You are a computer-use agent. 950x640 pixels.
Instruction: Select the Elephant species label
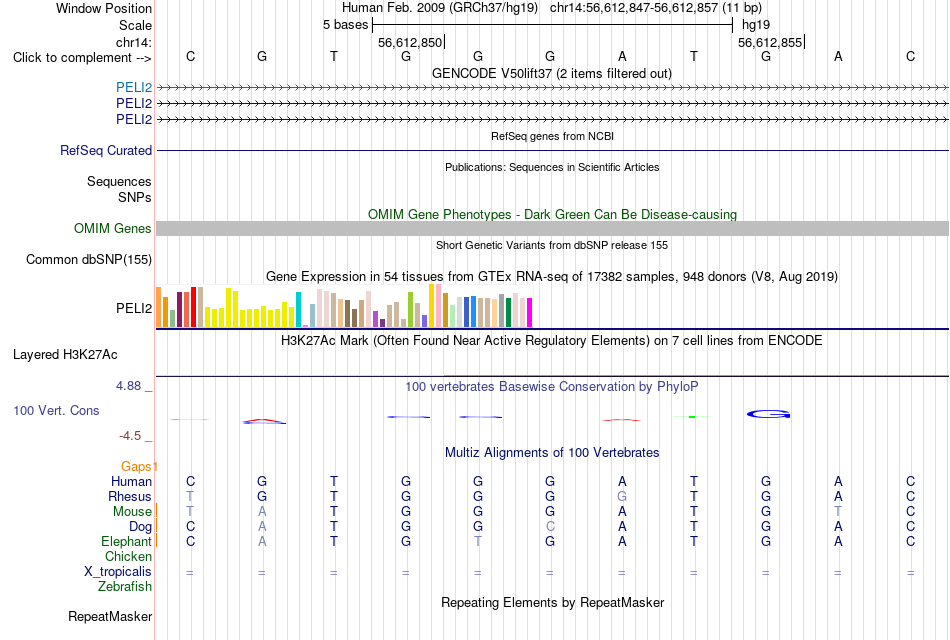pyautogui.click(x=126, y=541)
